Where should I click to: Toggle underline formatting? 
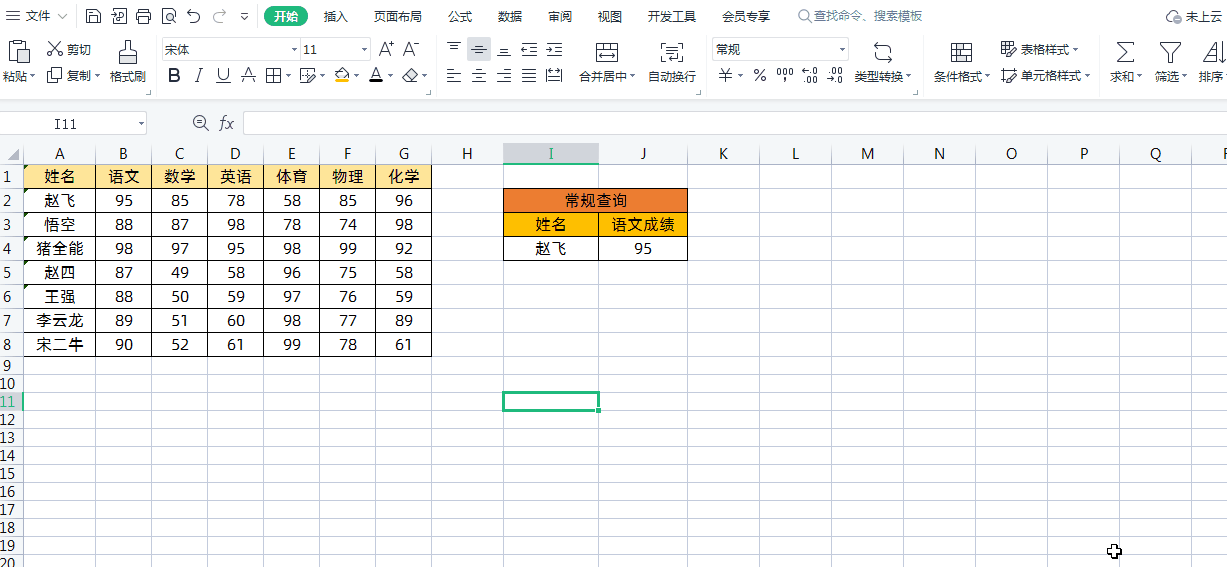tap(223, 75)
